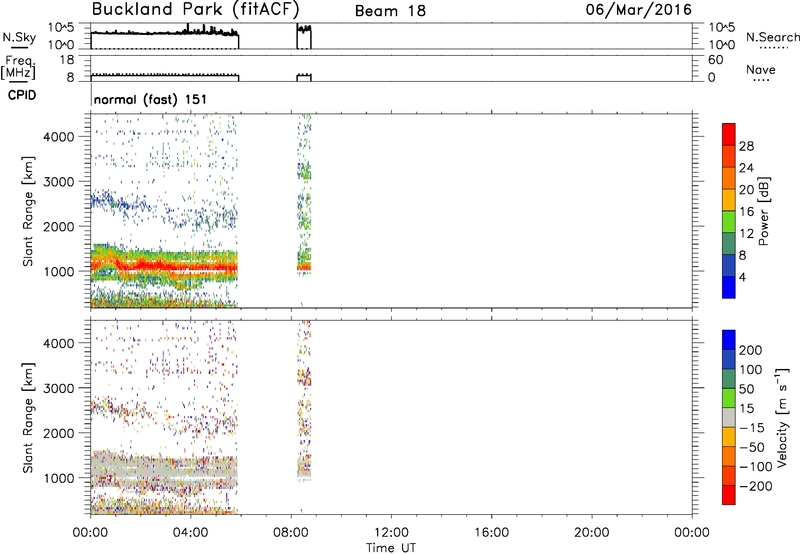Click the '18' tick on the frequency axis
This screenshot has height=554, width=800.
coord(67,60)
